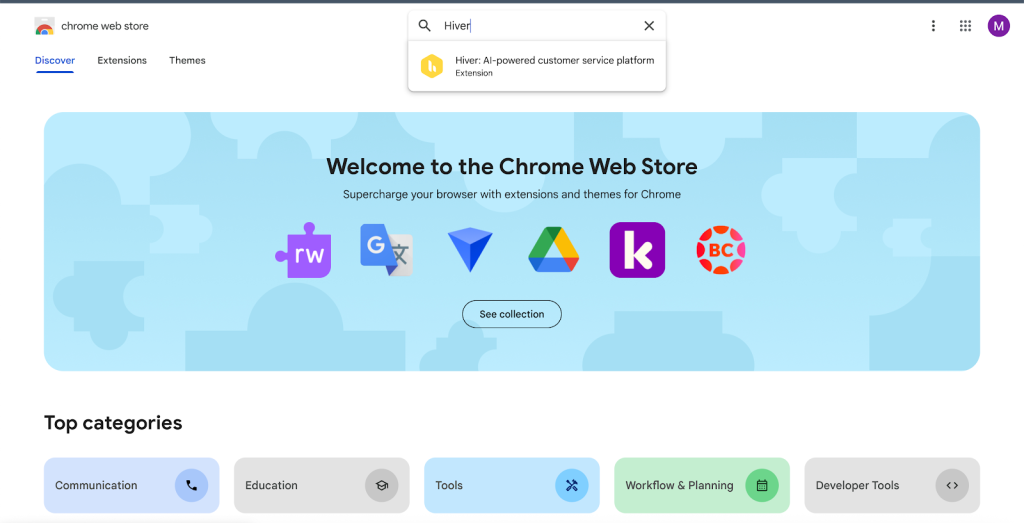
Task: Open the purple M account avatar
Action: (x=998, y=26)
